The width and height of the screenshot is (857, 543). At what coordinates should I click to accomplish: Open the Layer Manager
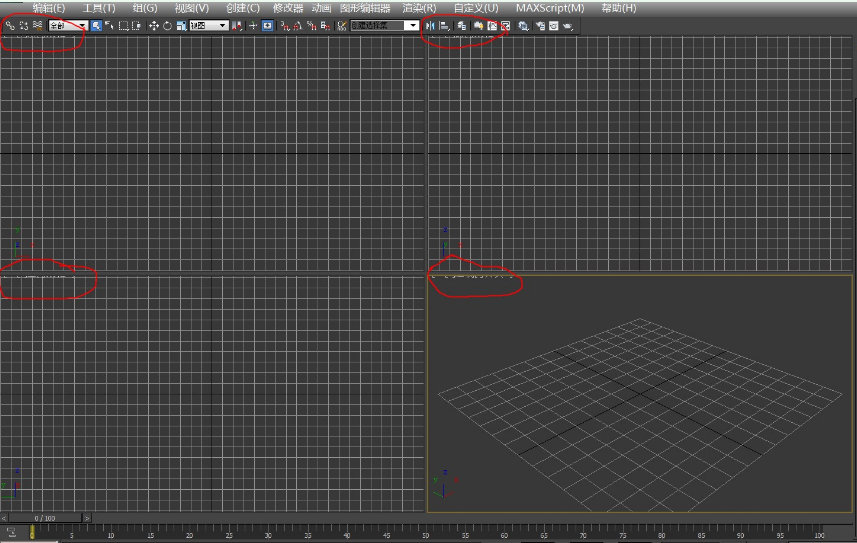pos(462,26)
